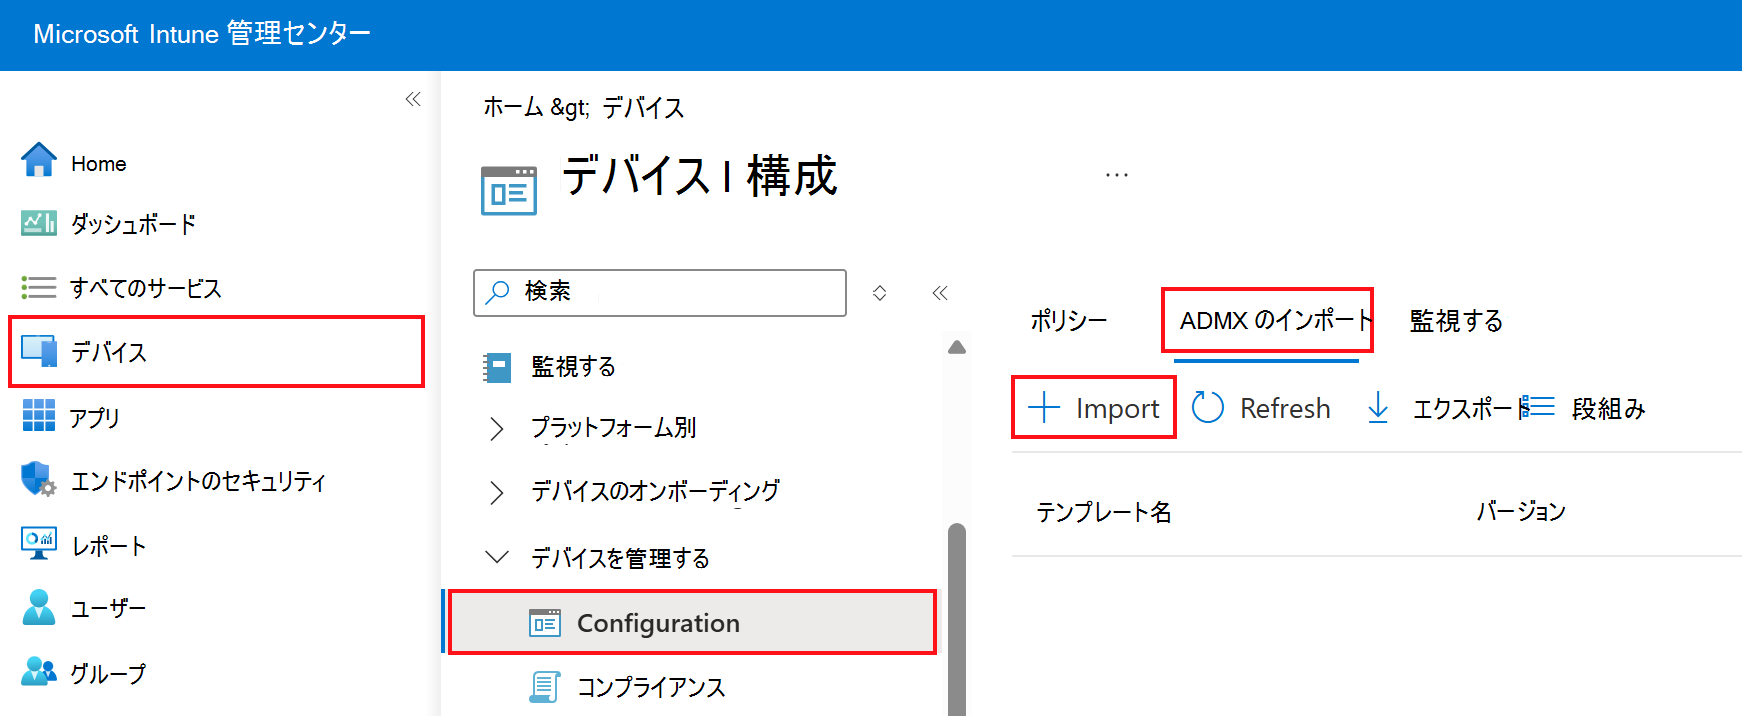The width and height of the screenshot is (1742, 716).
Task: Click the すべてのサービス list icon
Action: click(39, 288)
